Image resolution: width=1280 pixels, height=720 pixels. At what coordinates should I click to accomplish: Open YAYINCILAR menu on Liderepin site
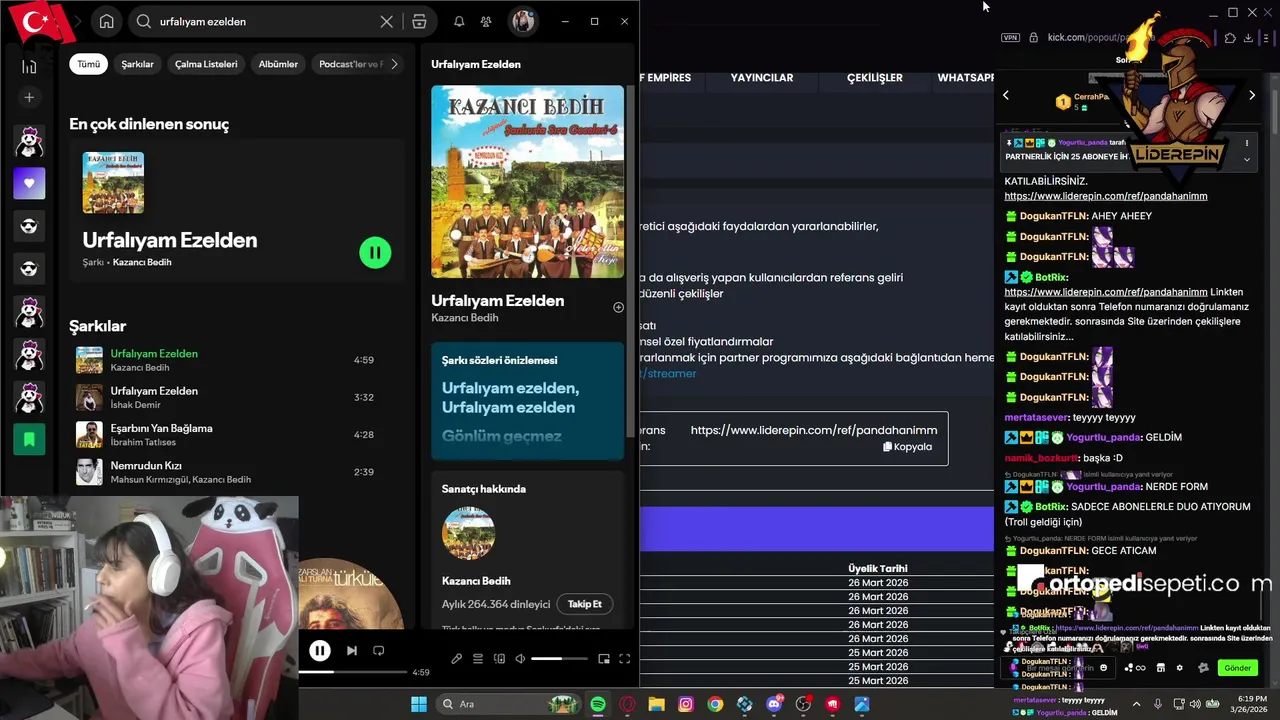point(762,78)
